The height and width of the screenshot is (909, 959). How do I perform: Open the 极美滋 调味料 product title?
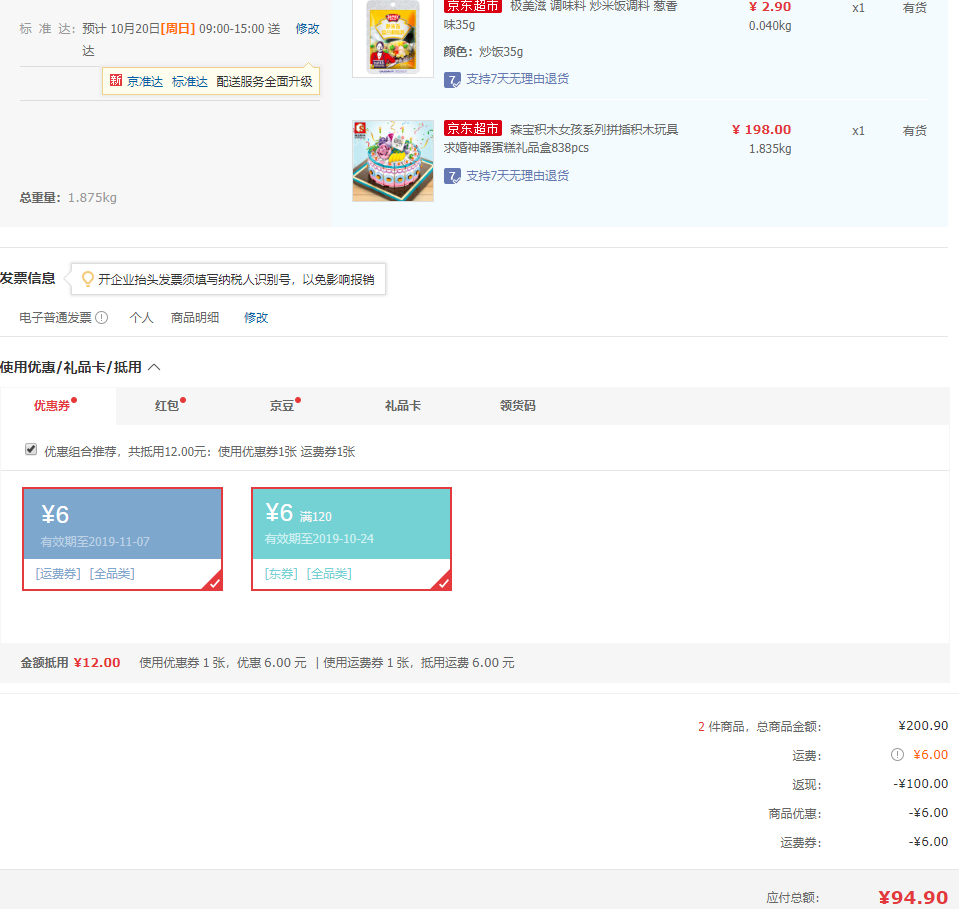point(560,15)
